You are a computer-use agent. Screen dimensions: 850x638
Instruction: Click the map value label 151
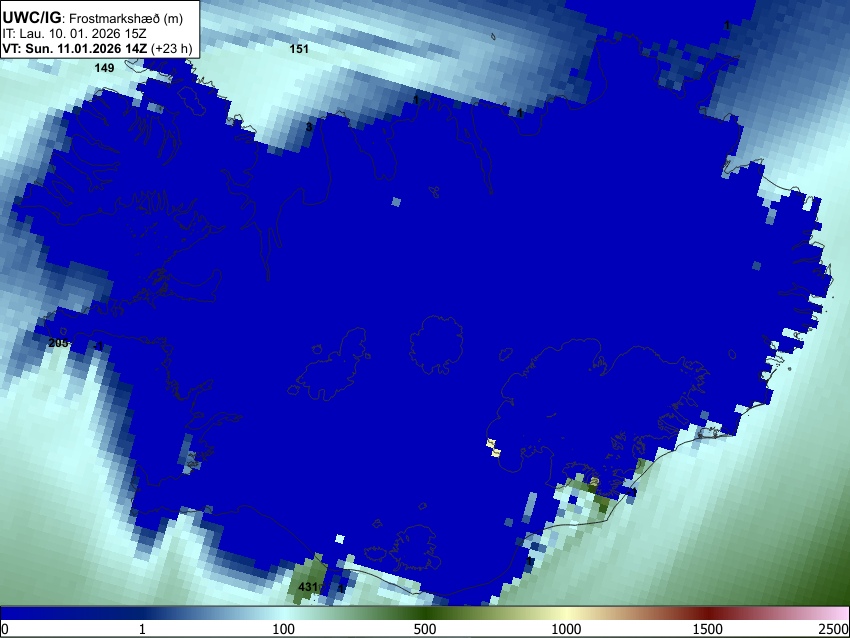click(x=299, y=49)
